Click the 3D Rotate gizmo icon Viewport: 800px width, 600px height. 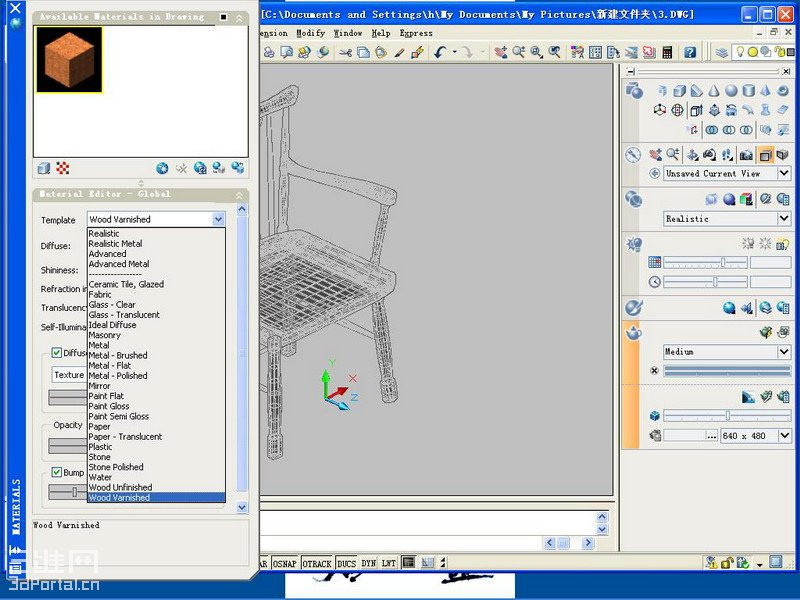pyautogui.click(x=677, y=110)
